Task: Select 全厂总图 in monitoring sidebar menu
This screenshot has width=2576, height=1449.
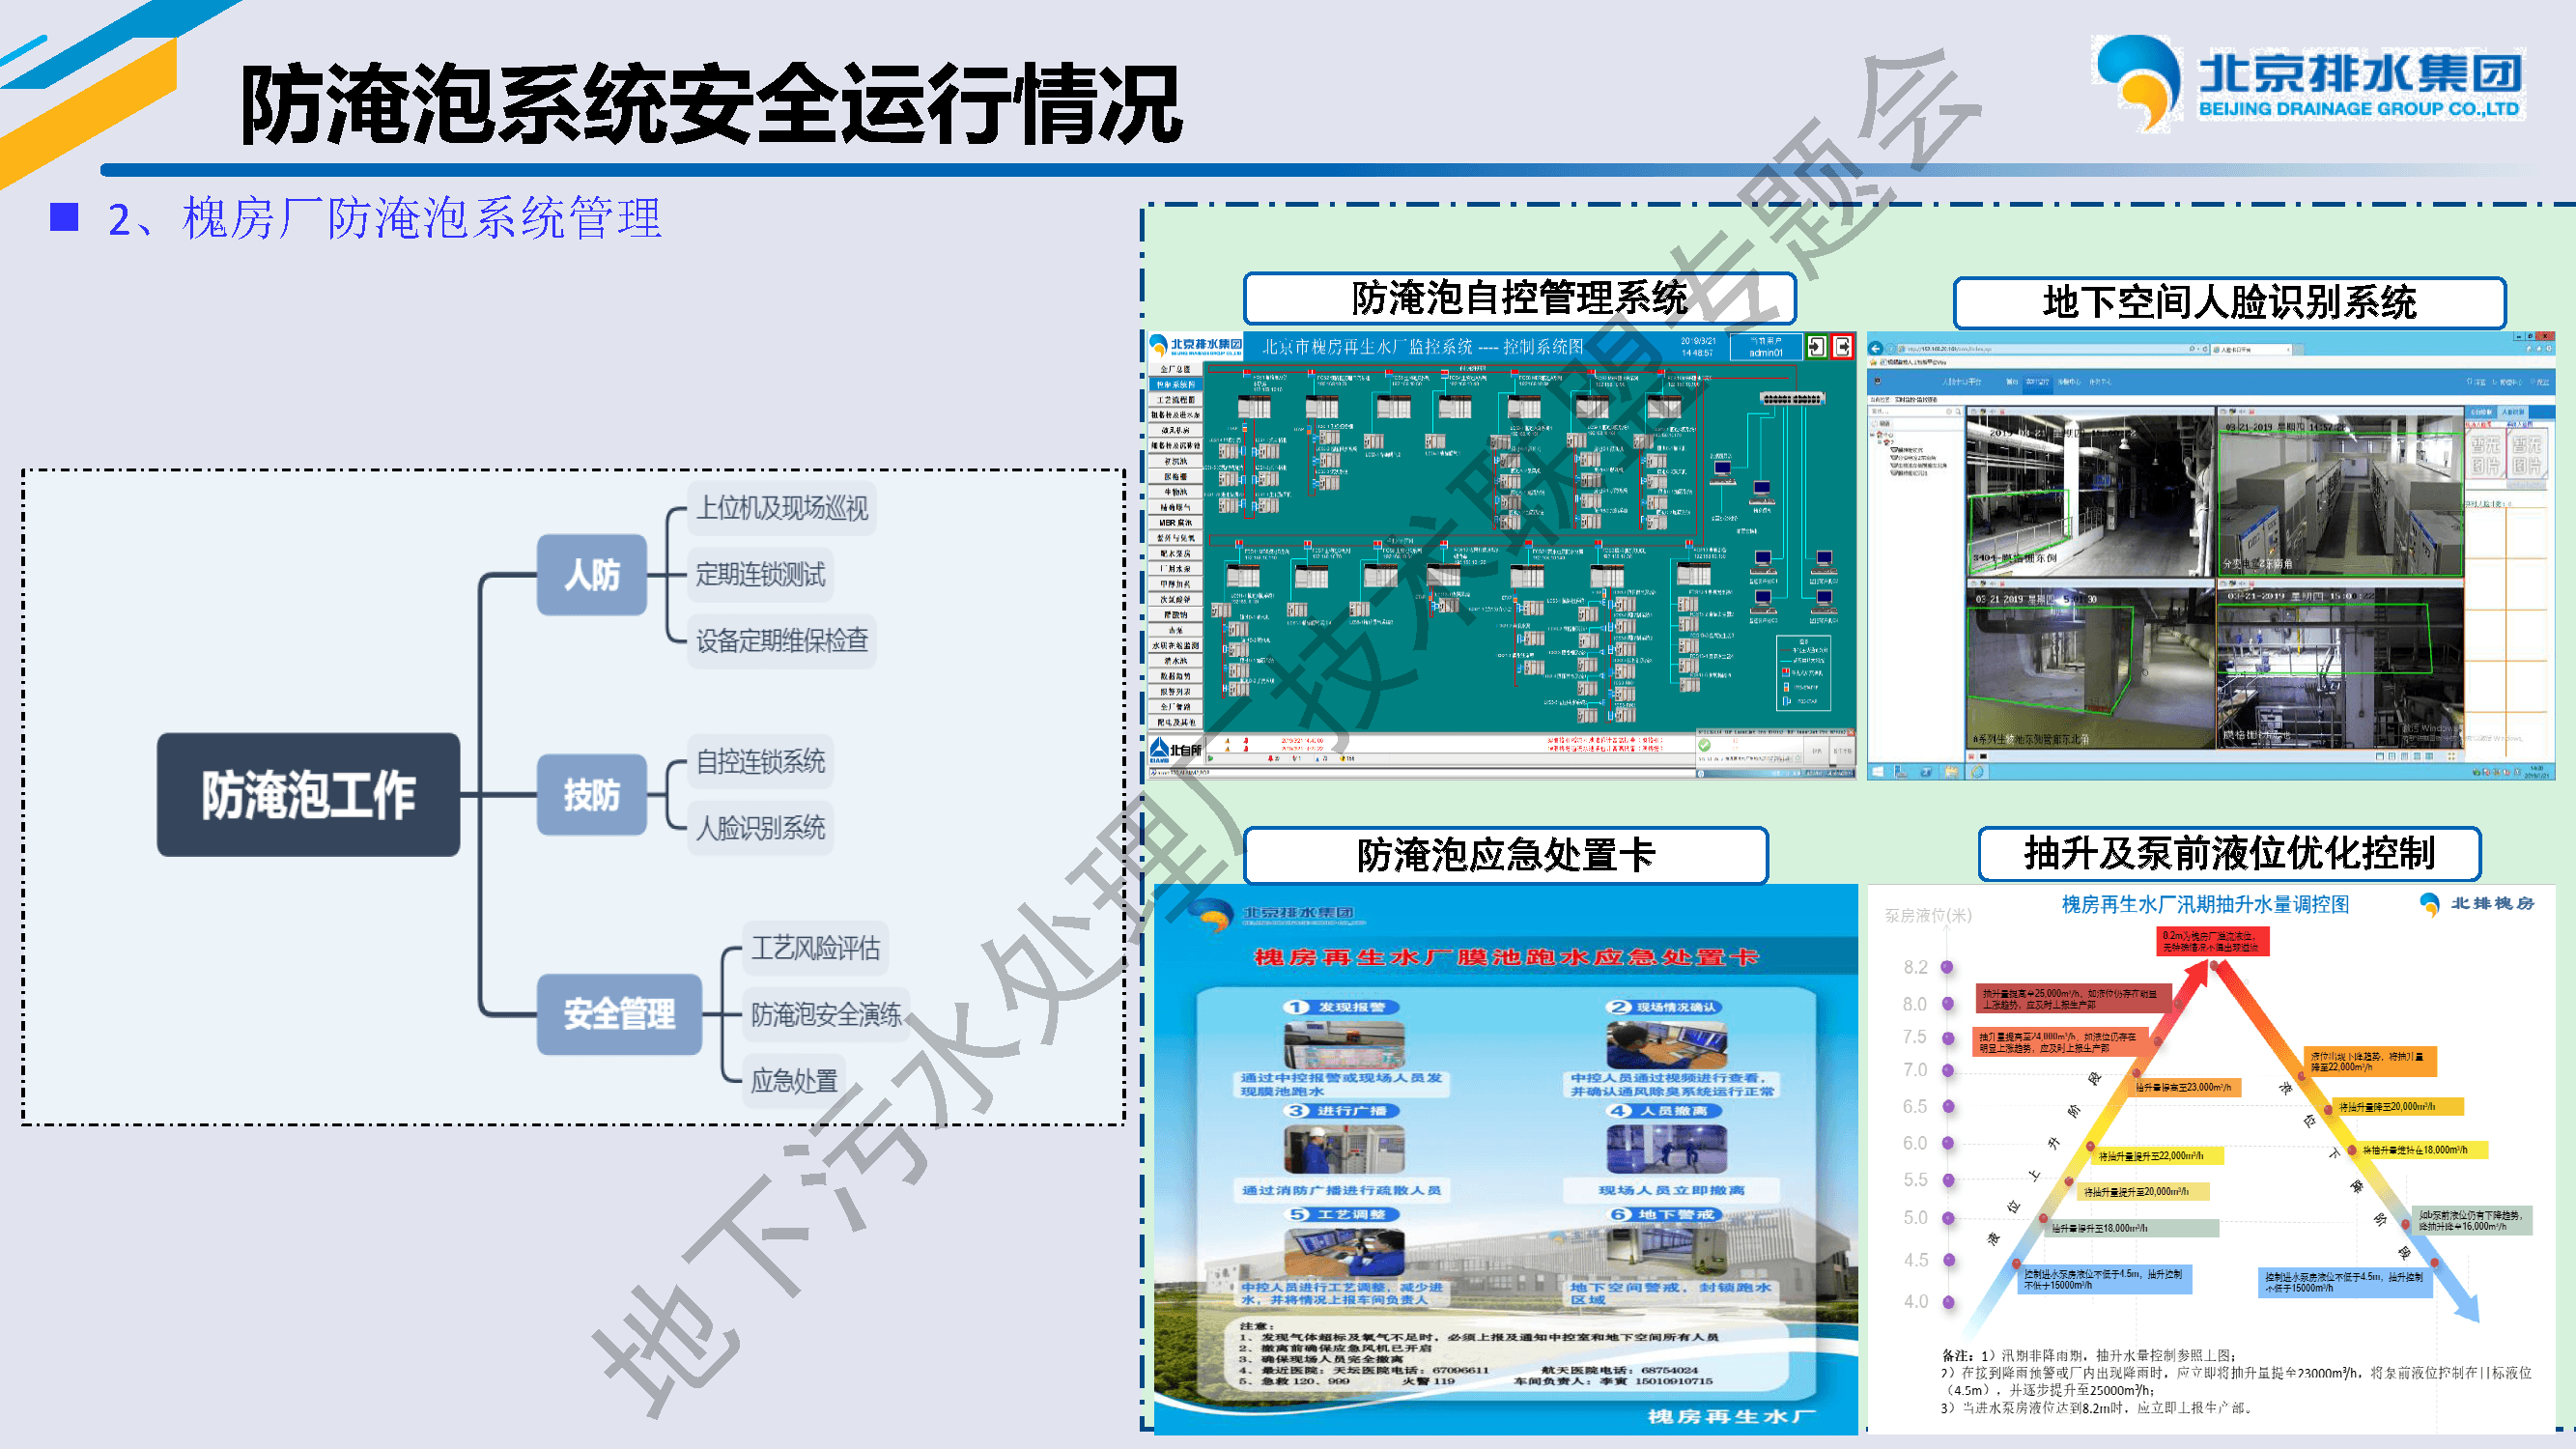Action: pyautogui.click(x=1175, y=369)
